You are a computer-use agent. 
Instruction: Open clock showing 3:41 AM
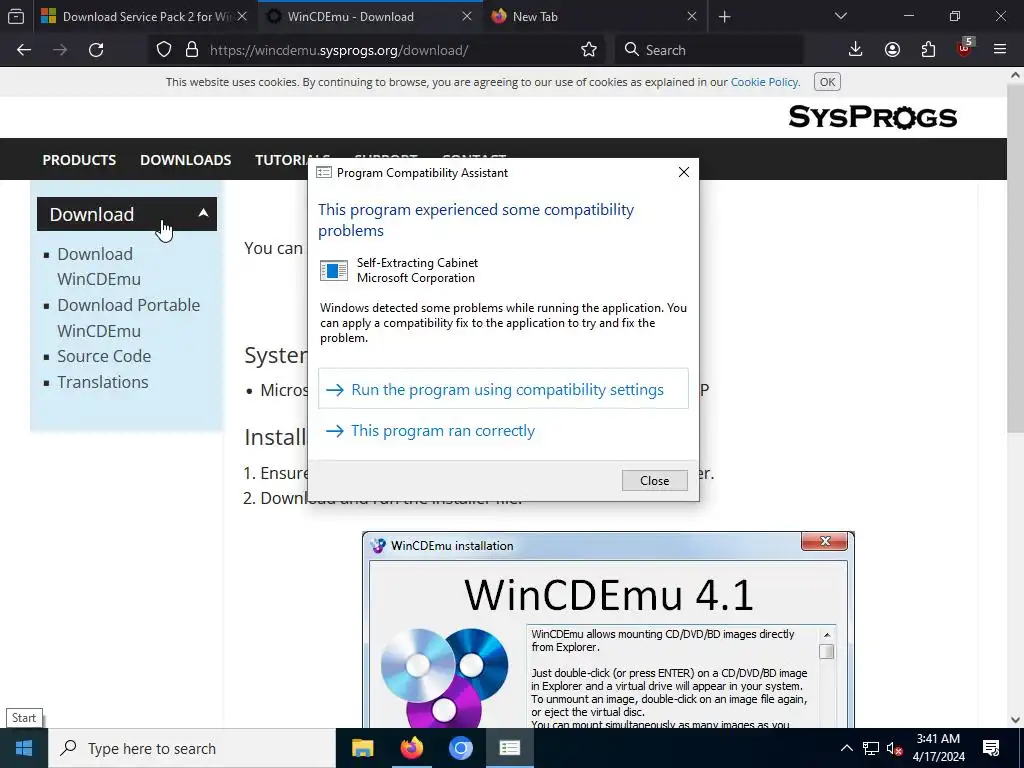[x=938, y=748]
